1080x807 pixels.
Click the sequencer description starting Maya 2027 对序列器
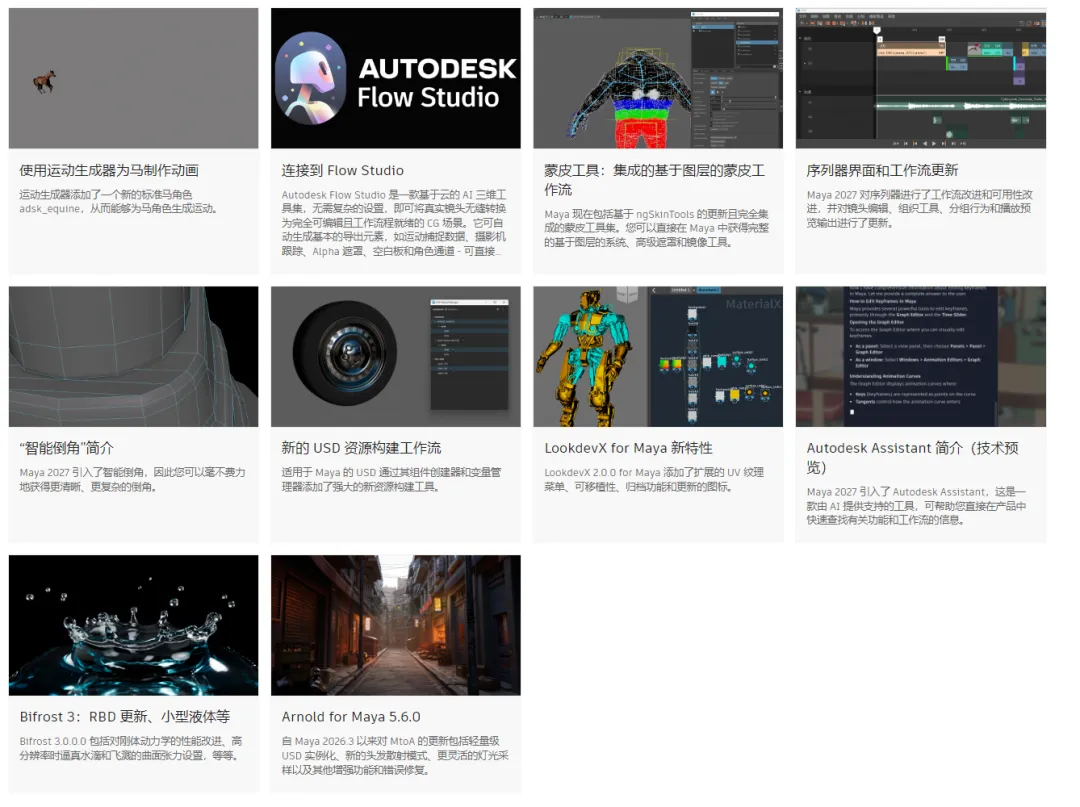click(920, 209)
